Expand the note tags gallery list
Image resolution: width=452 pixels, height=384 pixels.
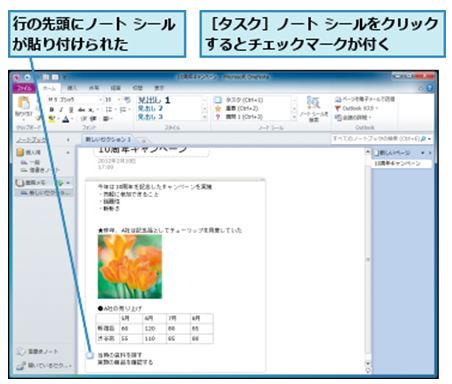(x=294, y=117)
